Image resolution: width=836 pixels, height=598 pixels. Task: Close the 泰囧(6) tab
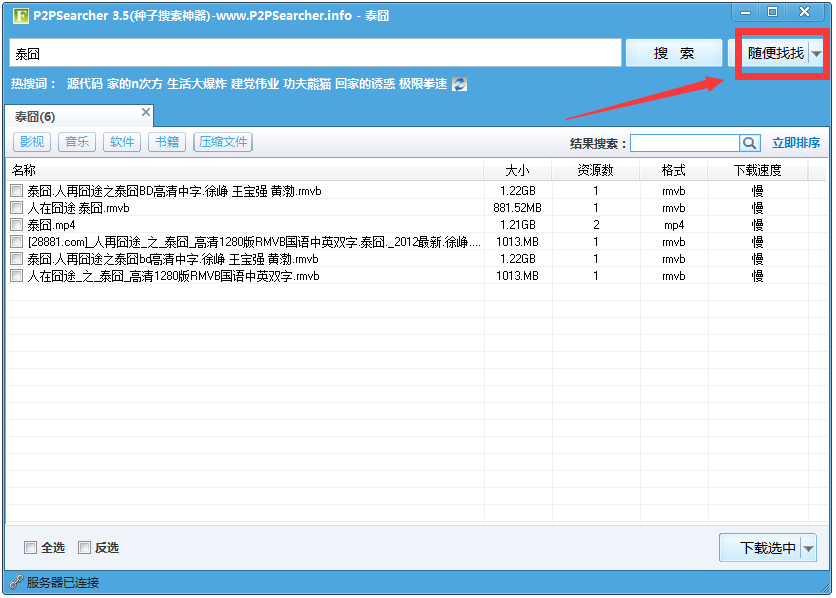(x=145, y=114)
